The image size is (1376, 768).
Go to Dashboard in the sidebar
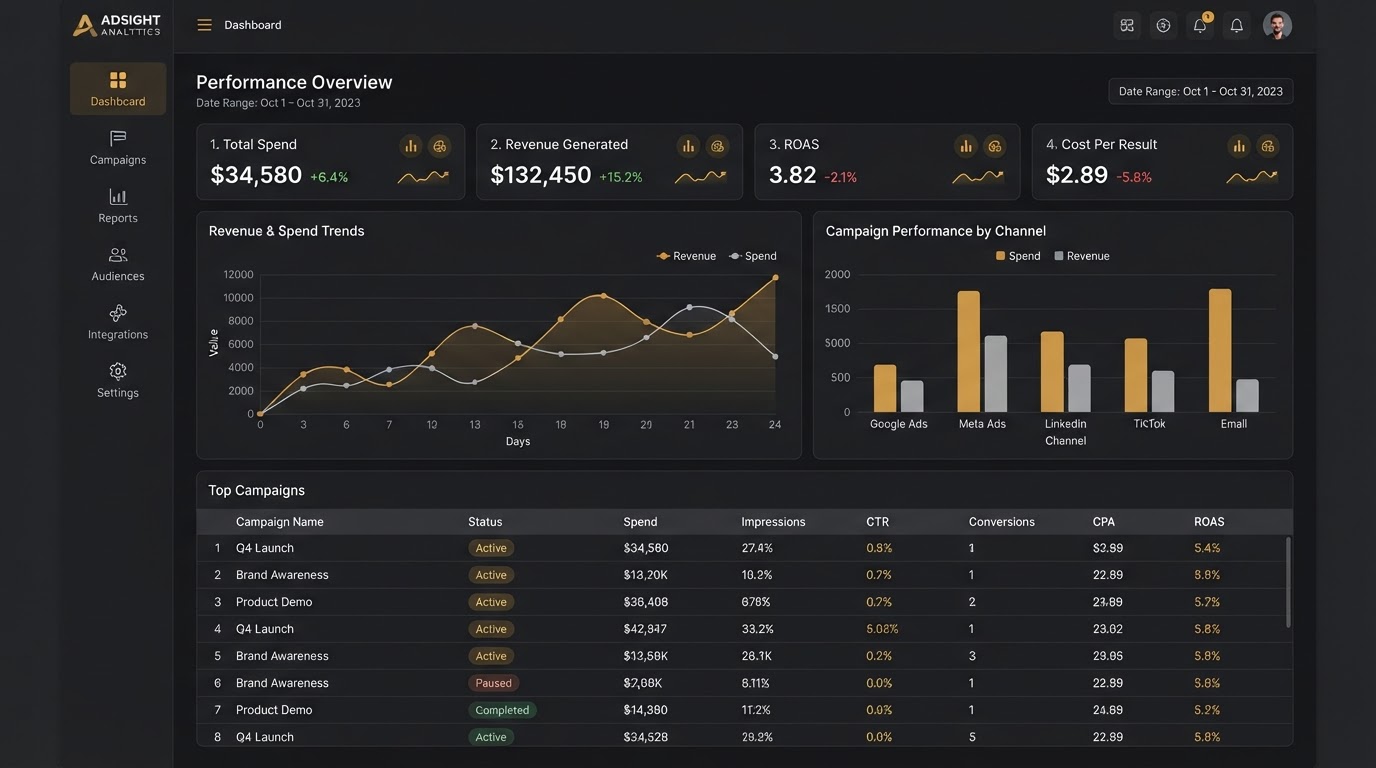[118, 89]
